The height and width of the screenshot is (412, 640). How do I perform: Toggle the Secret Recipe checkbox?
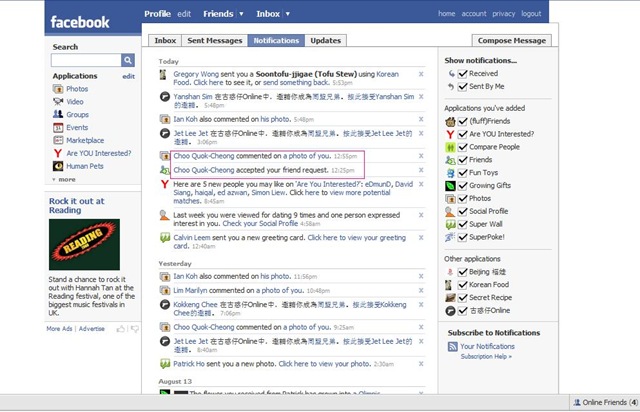click(462, 298)
